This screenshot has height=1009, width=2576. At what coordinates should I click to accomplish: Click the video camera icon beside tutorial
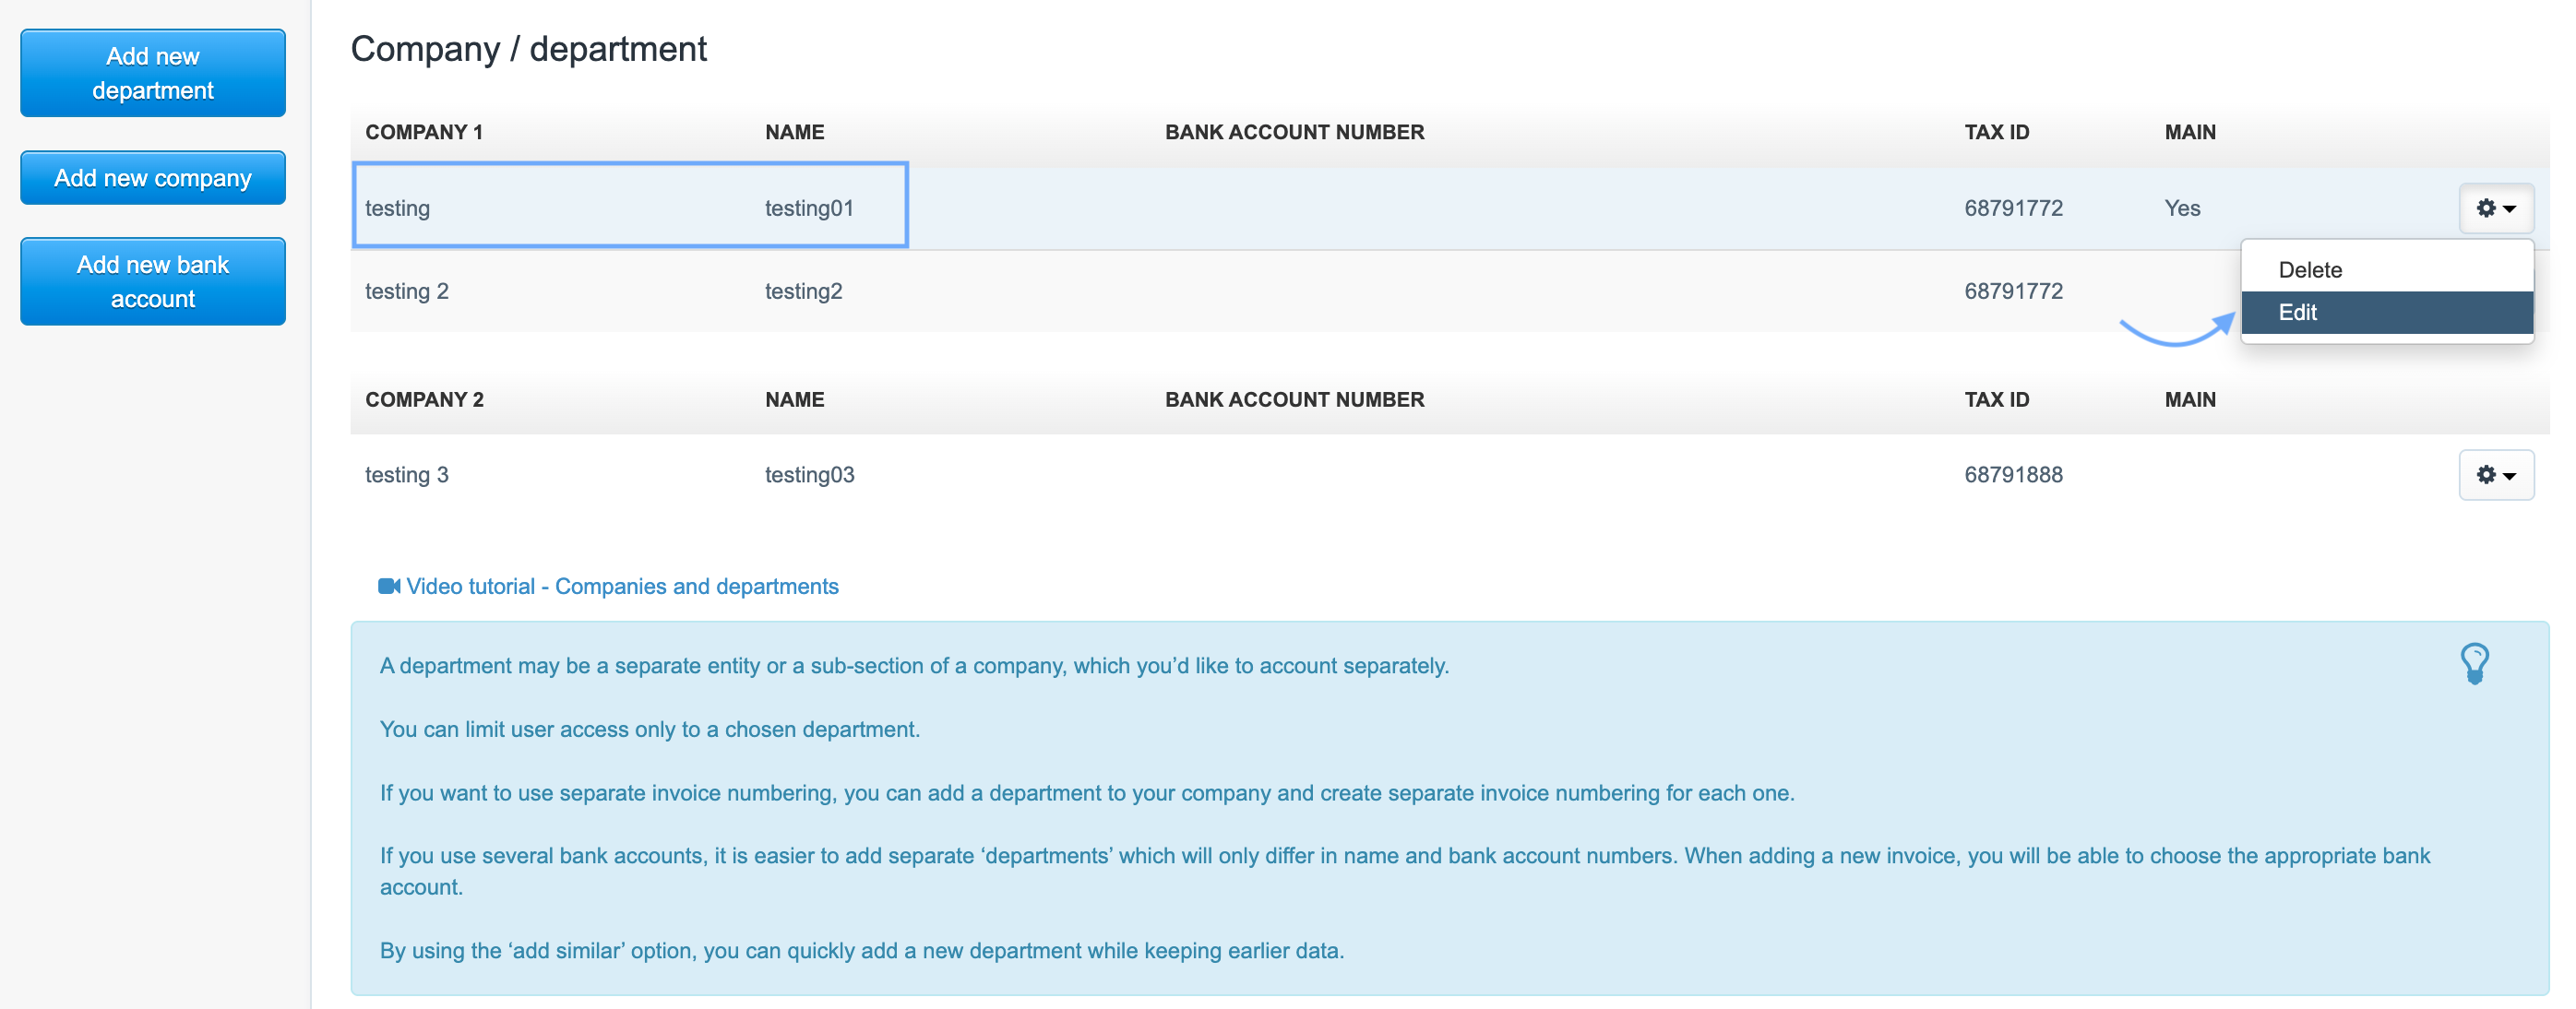point(388,586)
